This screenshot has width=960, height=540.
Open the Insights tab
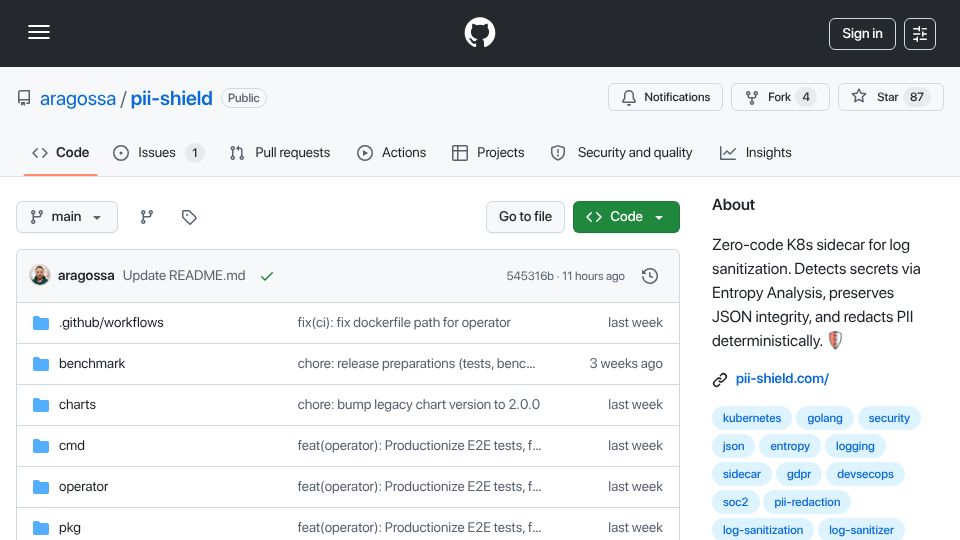[756, 152]
